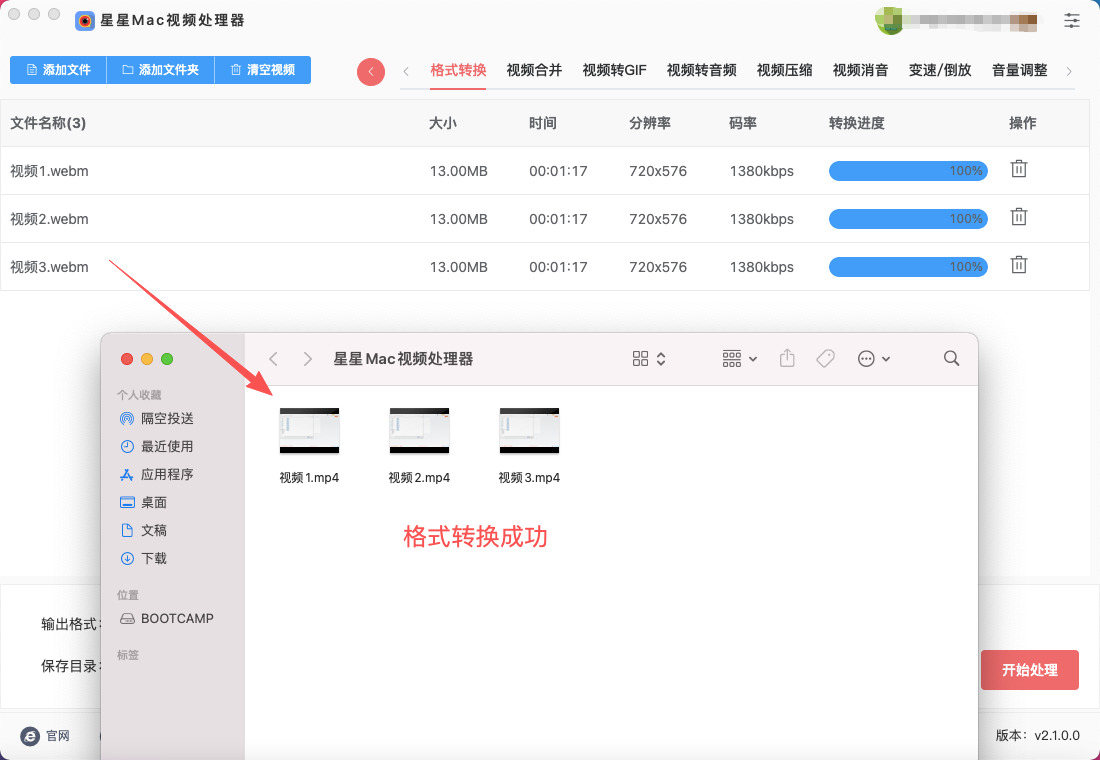The width and height of the screenshot is (1100, 760).
Task: Open the 官网 website link icon
Action: click(x=29, y=735)
